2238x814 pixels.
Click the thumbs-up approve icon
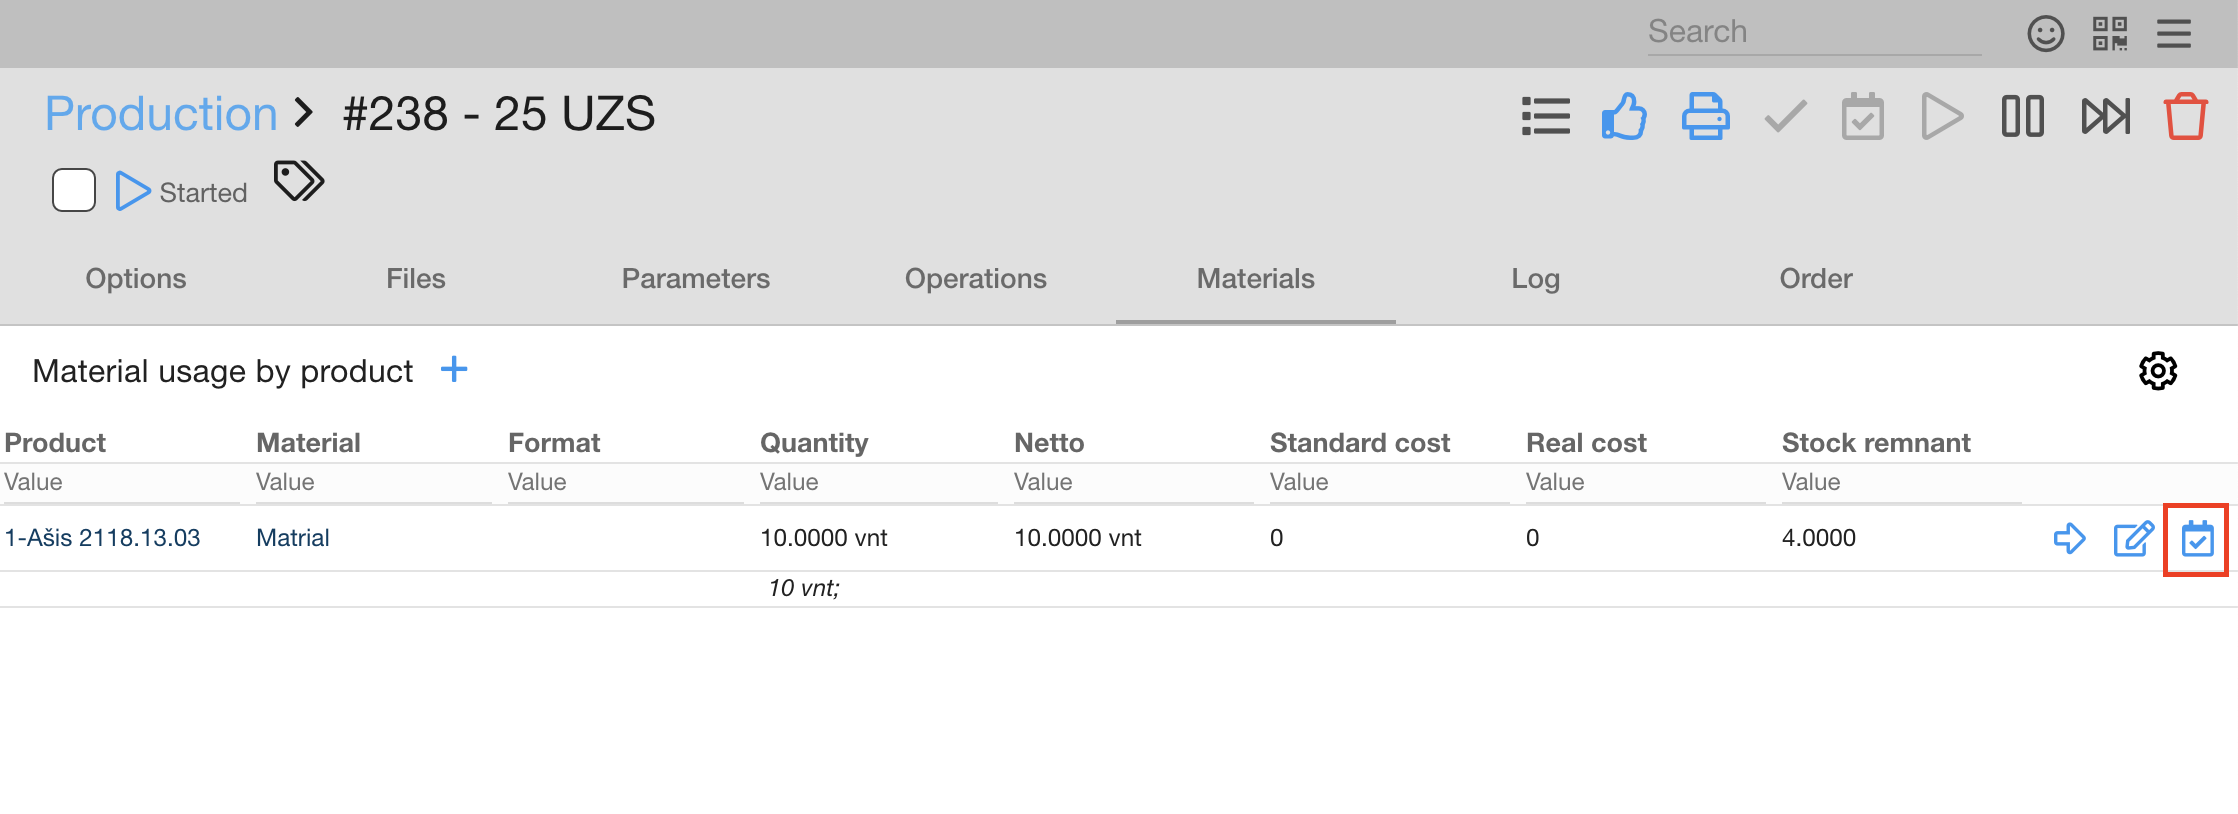click(1624, 117)
